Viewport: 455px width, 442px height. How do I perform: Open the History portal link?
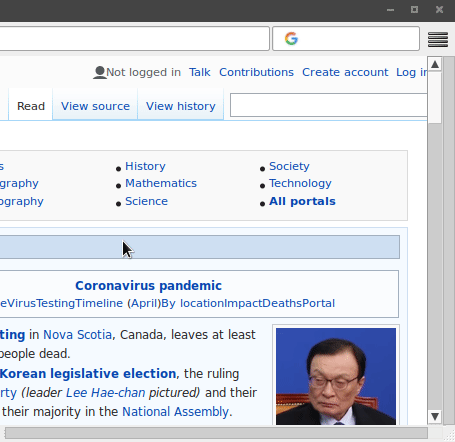(145, 166)
